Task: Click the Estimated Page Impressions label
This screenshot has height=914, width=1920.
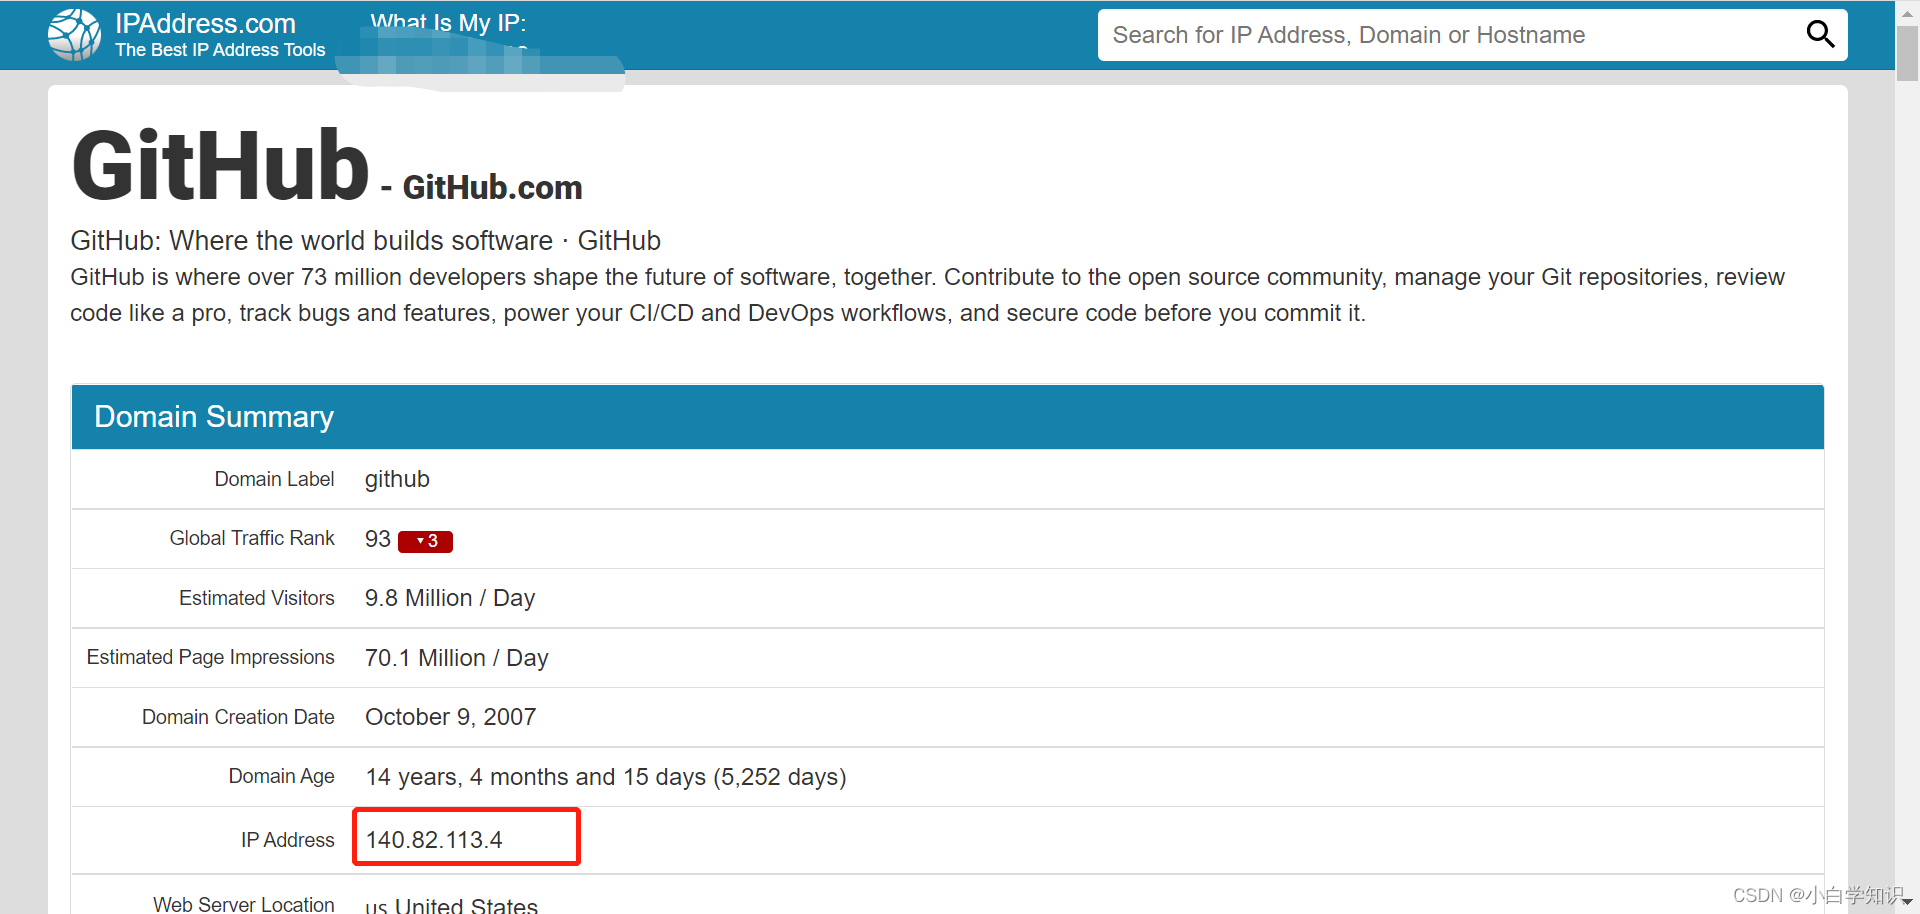Action: click(210, 657)
